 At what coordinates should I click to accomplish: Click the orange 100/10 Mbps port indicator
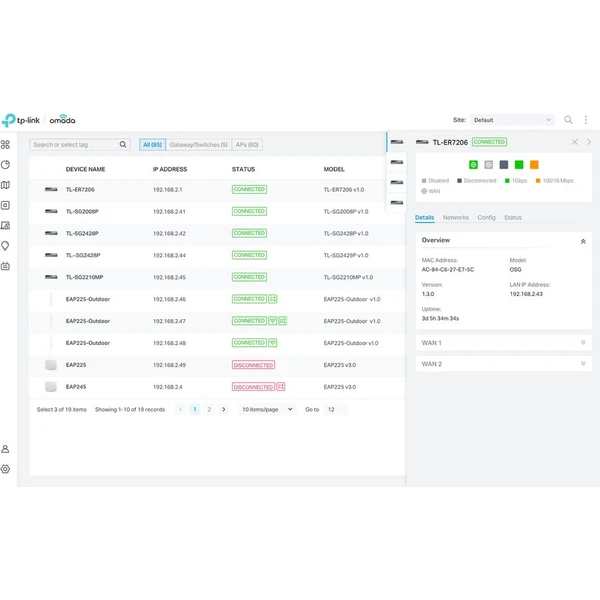pos(534,165)
